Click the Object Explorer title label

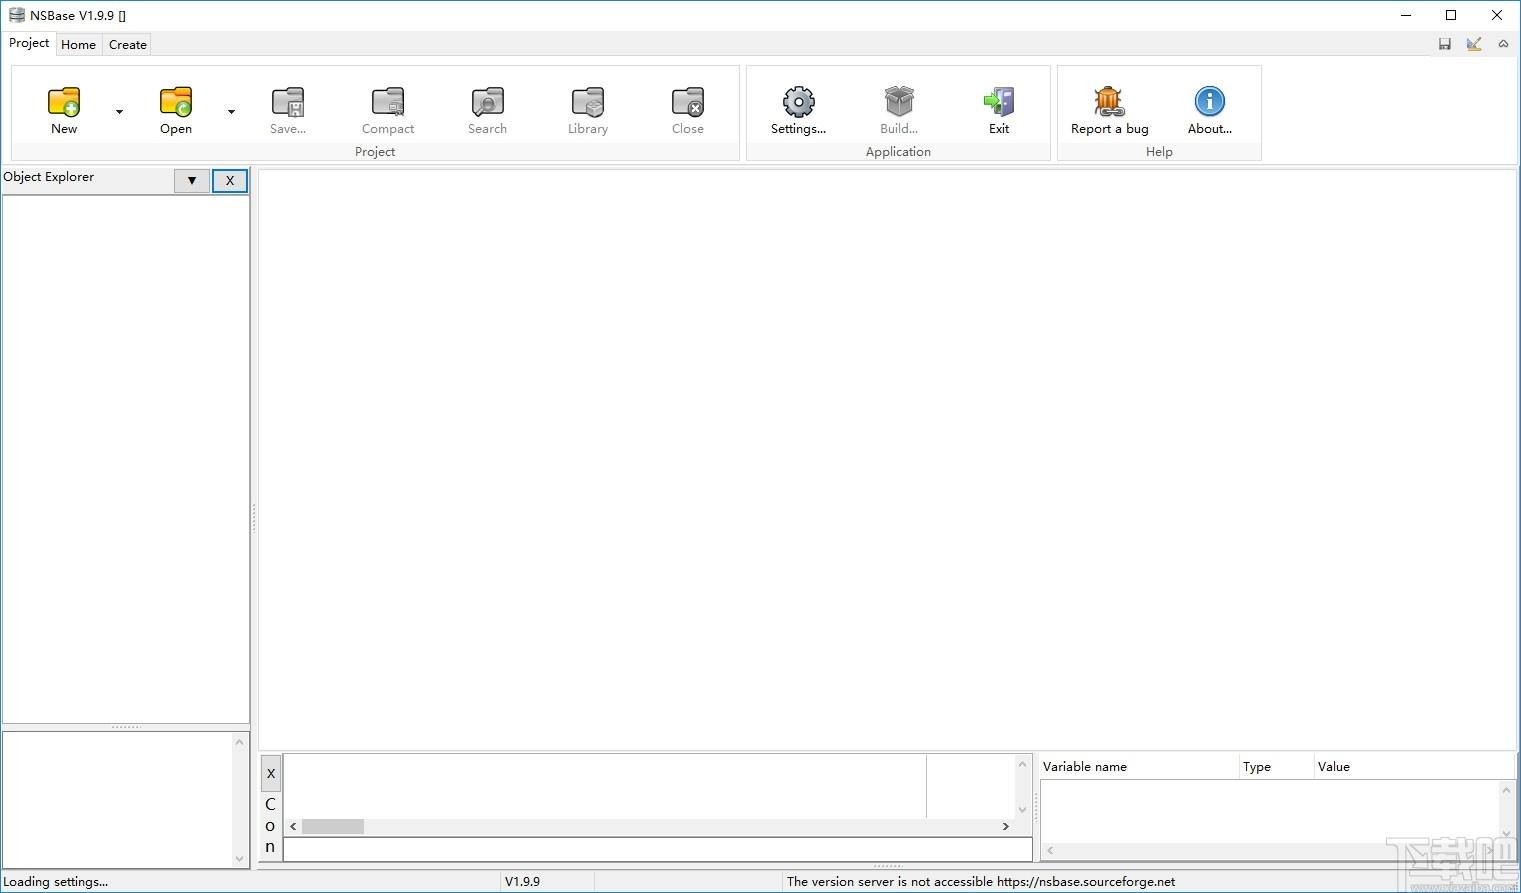coord(49,177)
